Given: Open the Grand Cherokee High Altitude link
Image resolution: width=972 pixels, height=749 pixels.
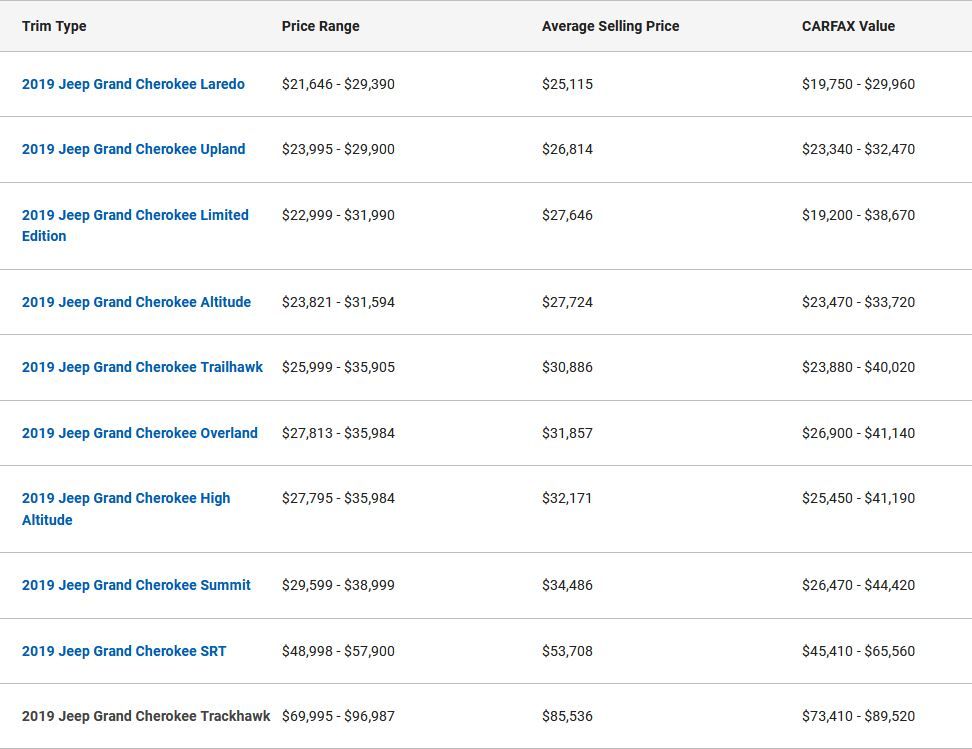Looking at the screenshot, I should pyautogui.click(x=126, y=508).
